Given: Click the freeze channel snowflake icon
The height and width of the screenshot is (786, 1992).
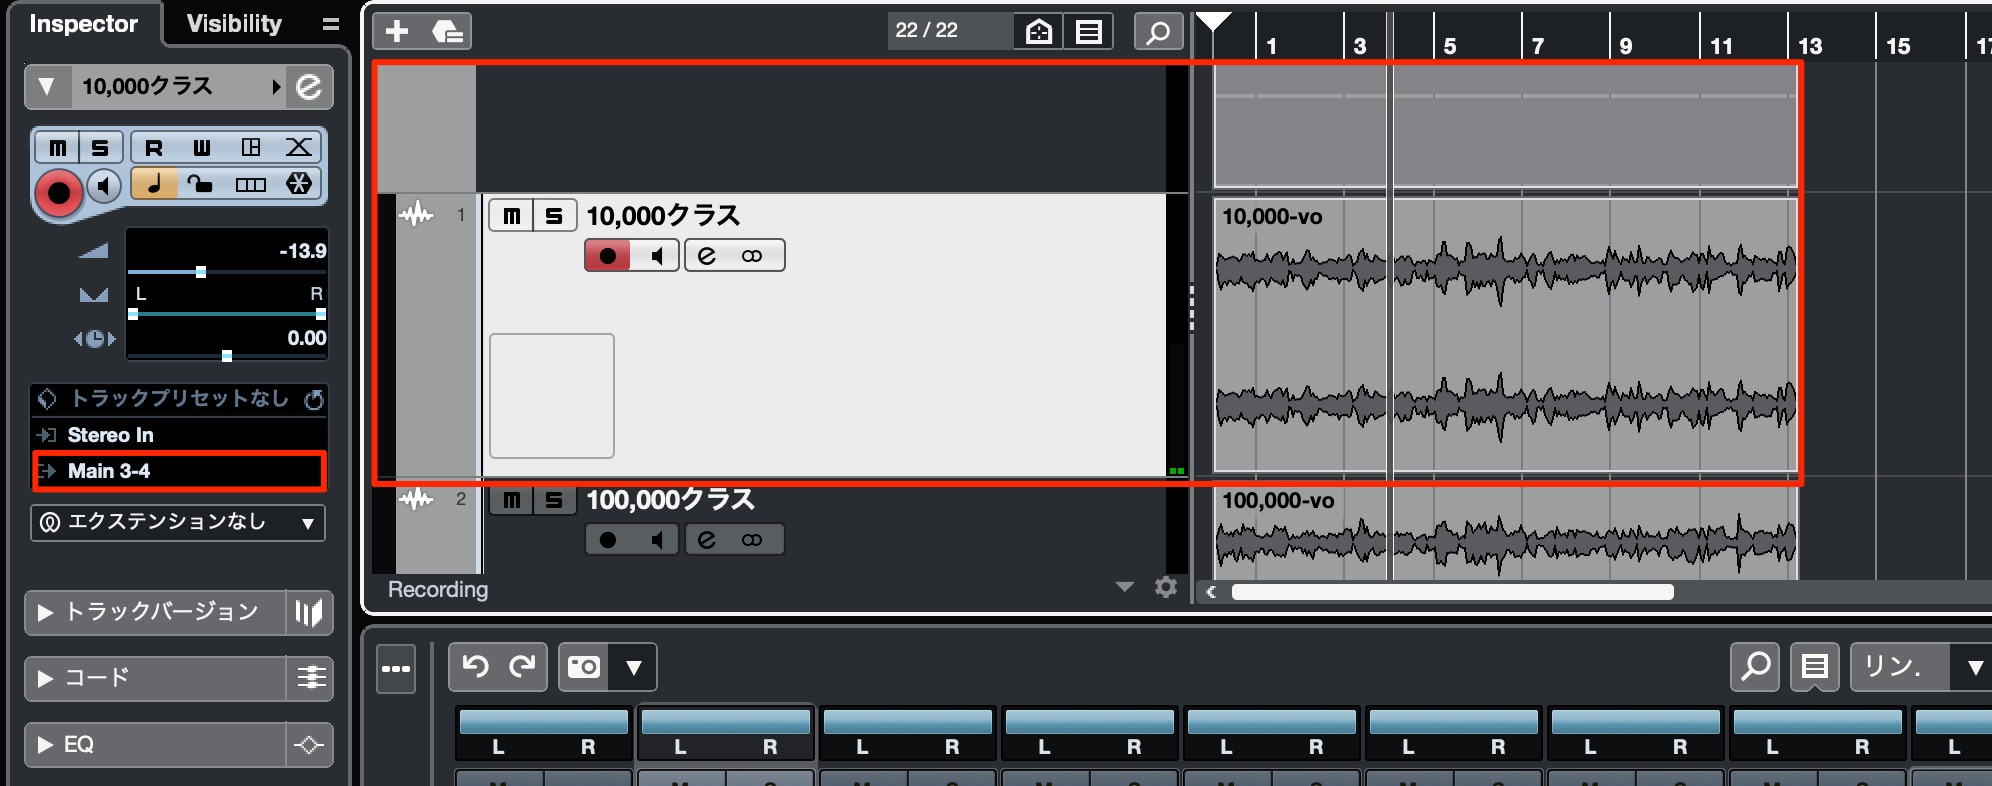Looking at the screenshot, I should pyautogui.click(x=299, y=184).
